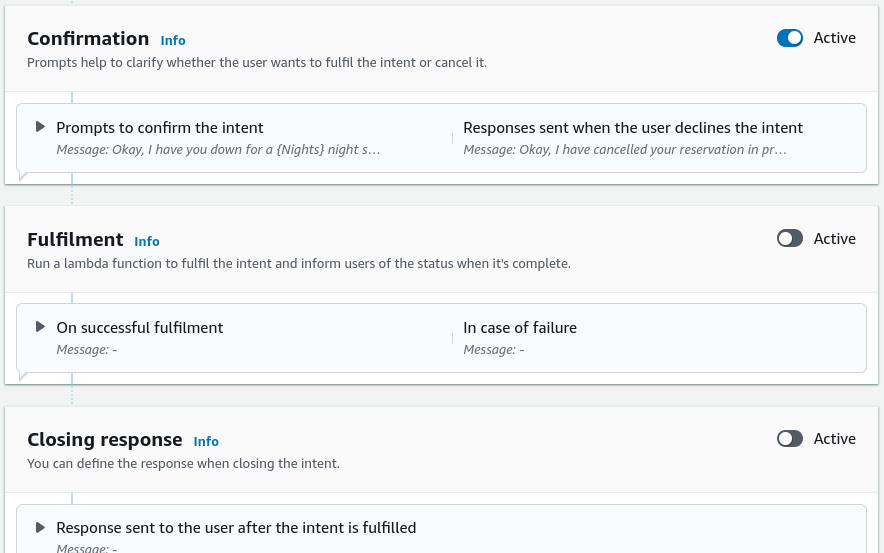Click the empty message under In case of failure

point(494,350)
